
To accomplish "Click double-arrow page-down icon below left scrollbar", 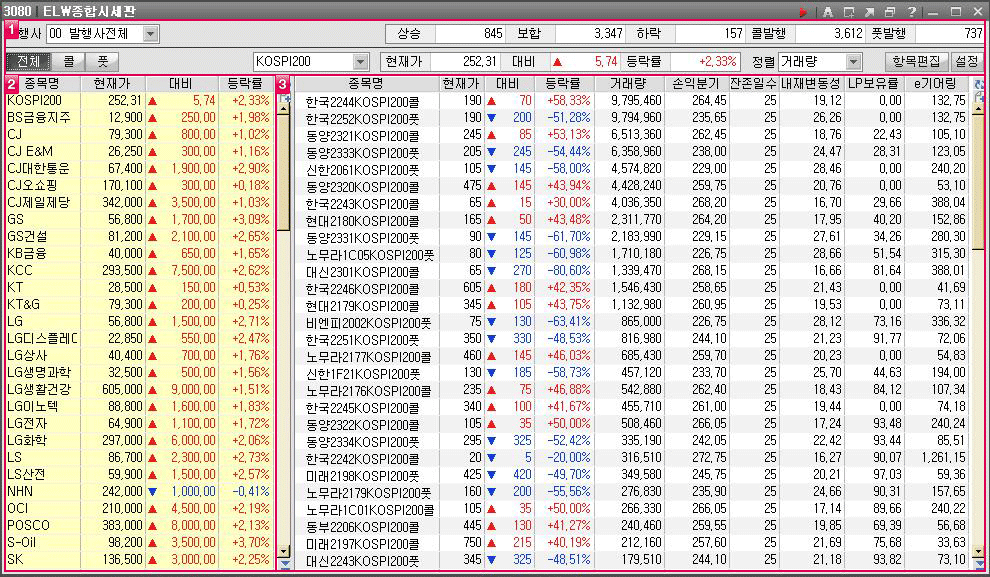I will tap(284, 564).
